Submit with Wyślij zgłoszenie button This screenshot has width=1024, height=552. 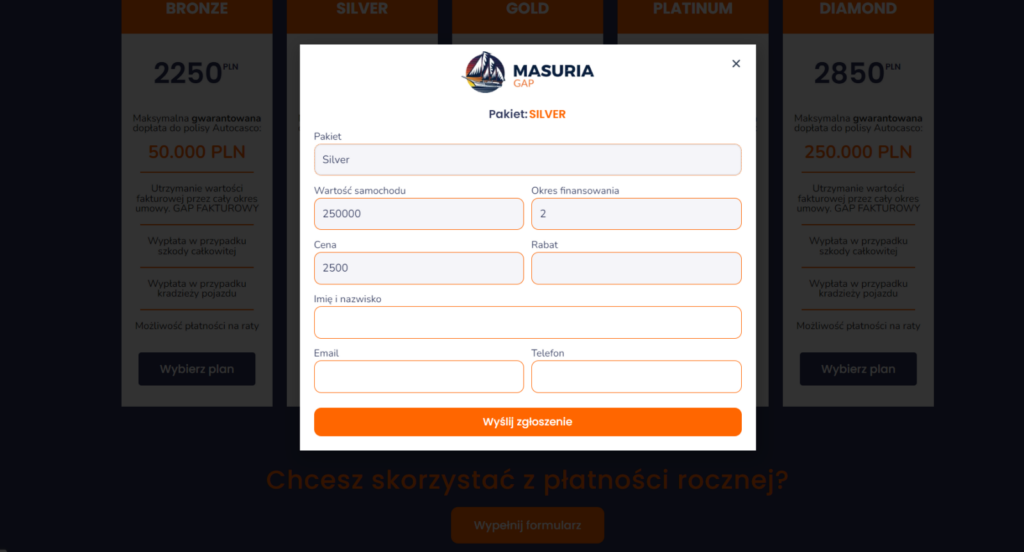pos(528,422)
